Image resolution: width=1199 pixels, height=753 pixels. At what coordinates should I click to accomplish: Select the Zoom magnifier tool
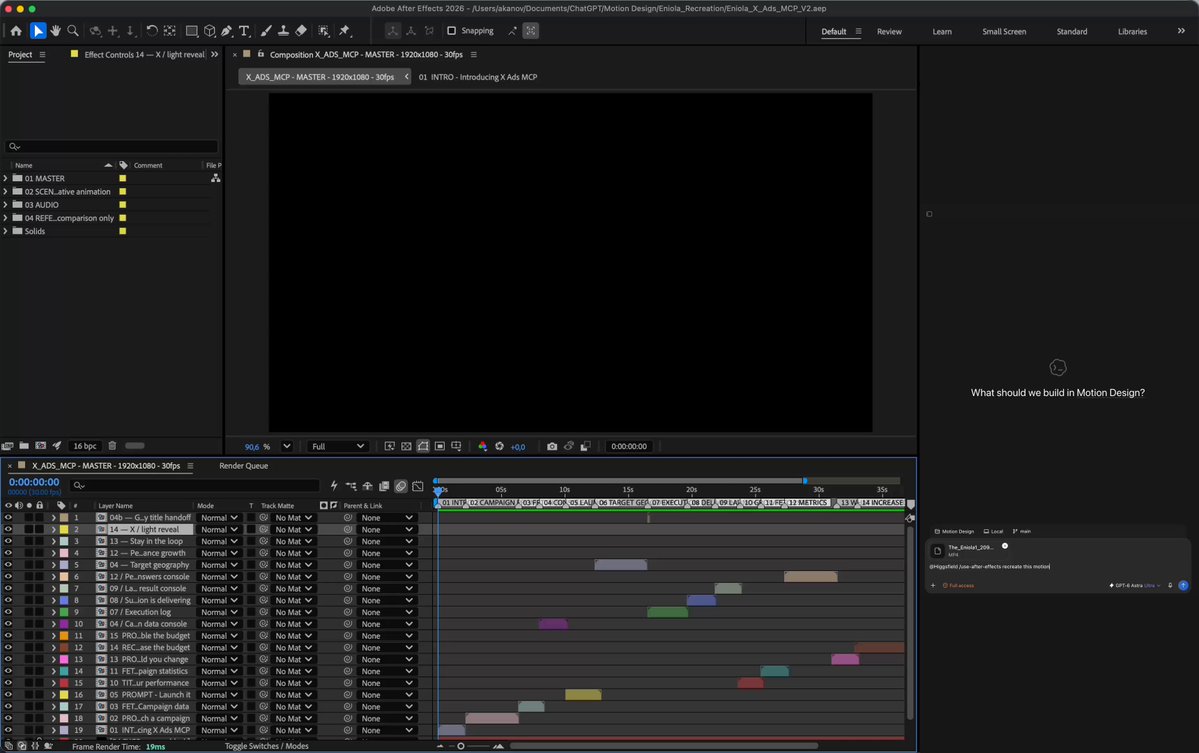pos(73,31)
